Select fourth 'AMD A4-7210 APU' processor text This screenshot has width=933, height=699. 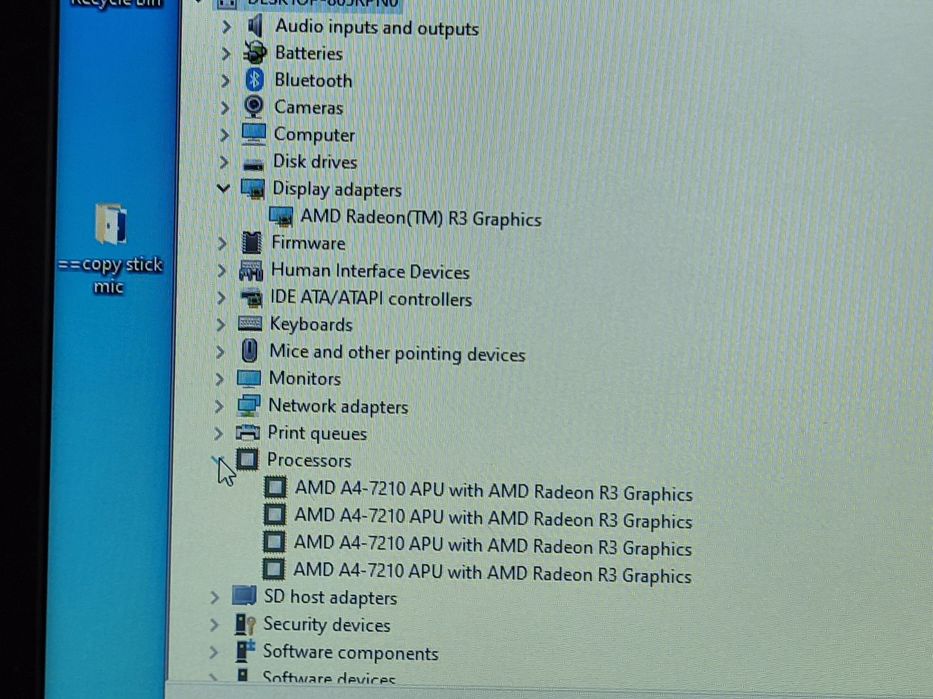tap(492, 573)
